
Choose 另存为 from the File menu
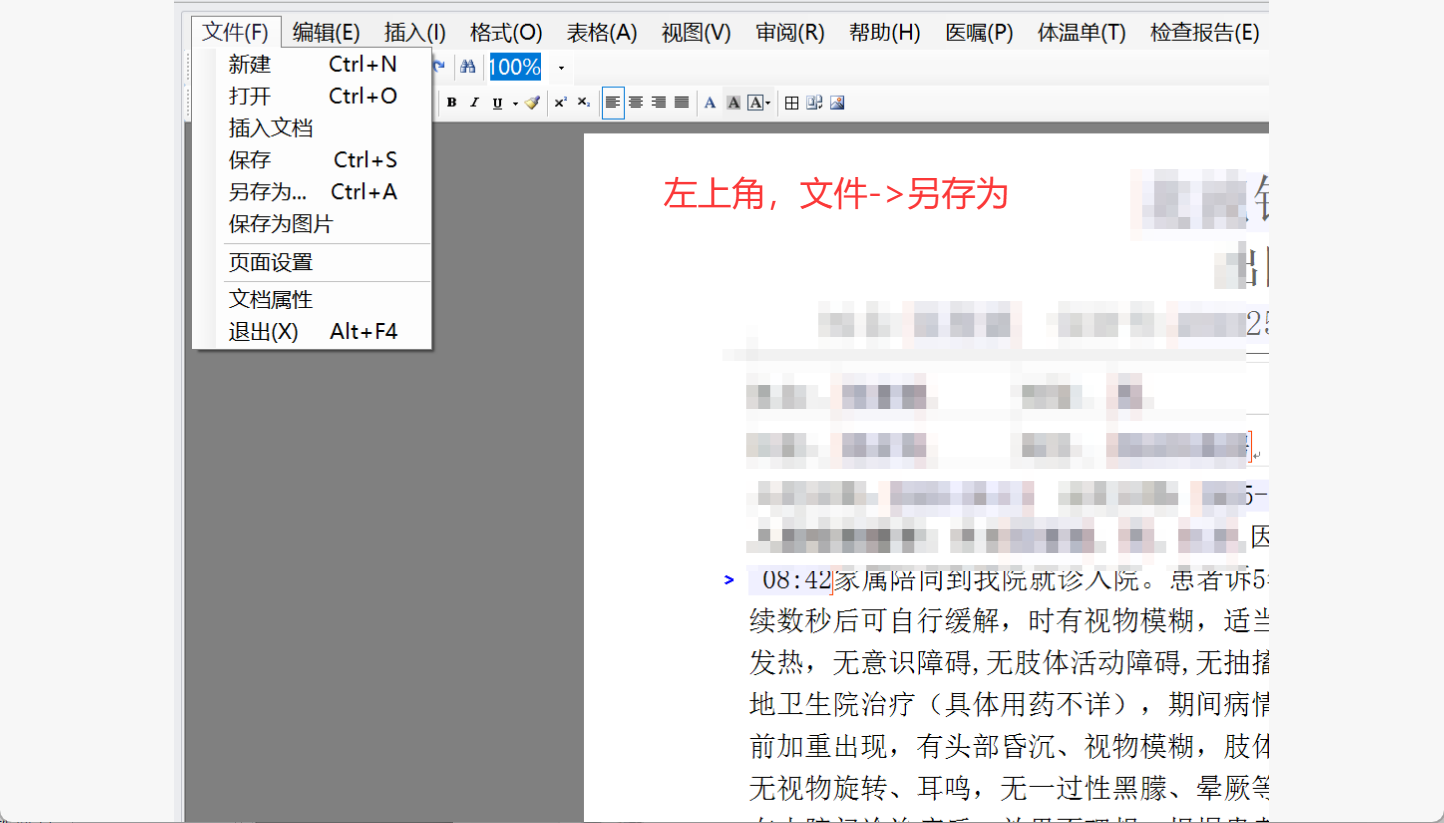tap(268, 192)
